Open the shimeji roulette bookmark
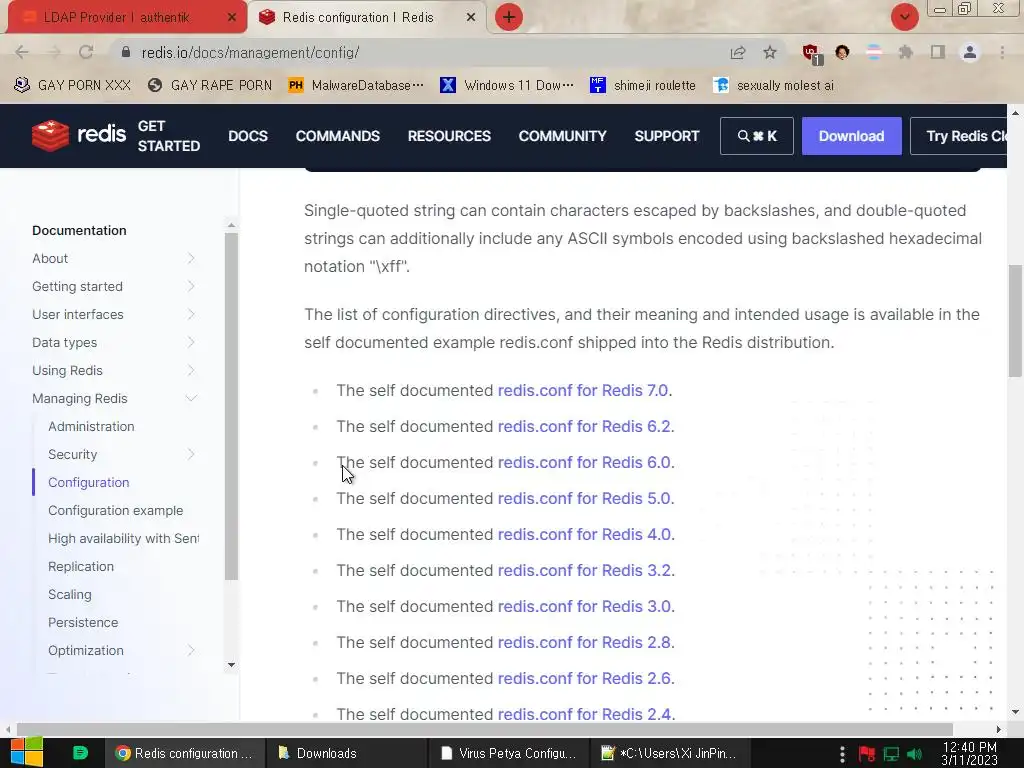Viewport: 1024px width, 768px height. tap(643, 85)
